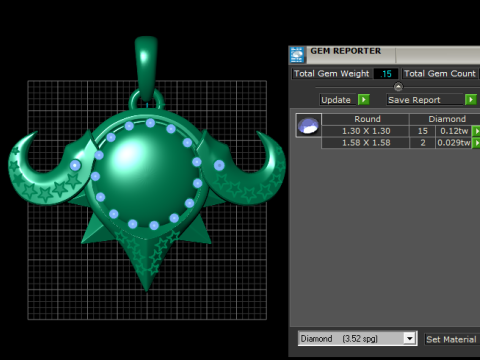480x360 pixels.
Task: Click the round gem thumbnail icon
Action: tap(308, 125)
